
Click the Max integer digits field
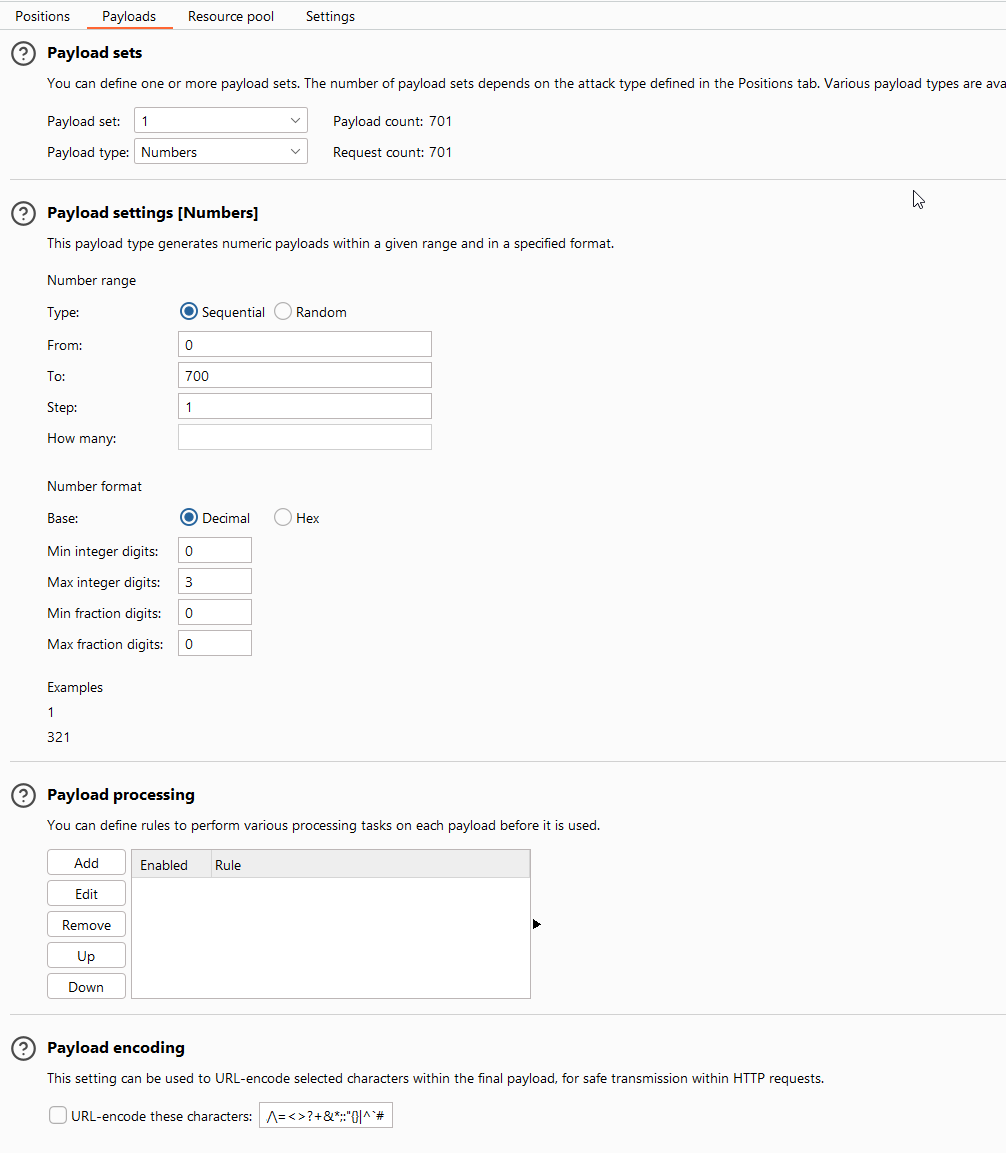click(214, 582)
